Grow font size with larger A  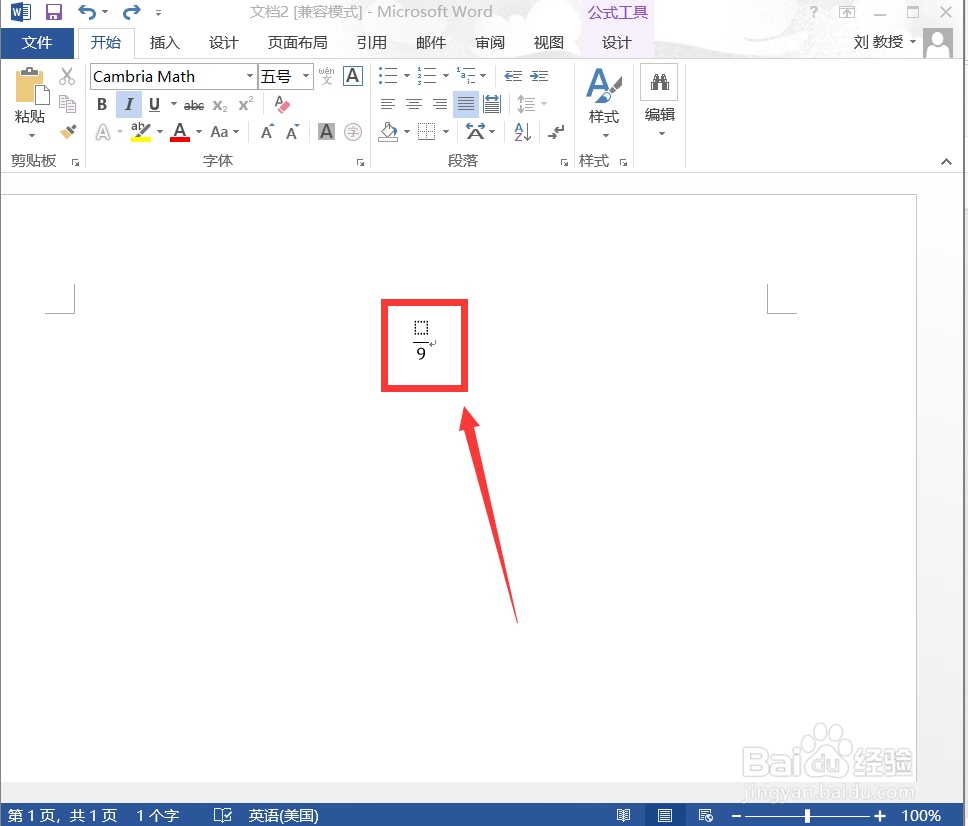[x=267, y=132]
